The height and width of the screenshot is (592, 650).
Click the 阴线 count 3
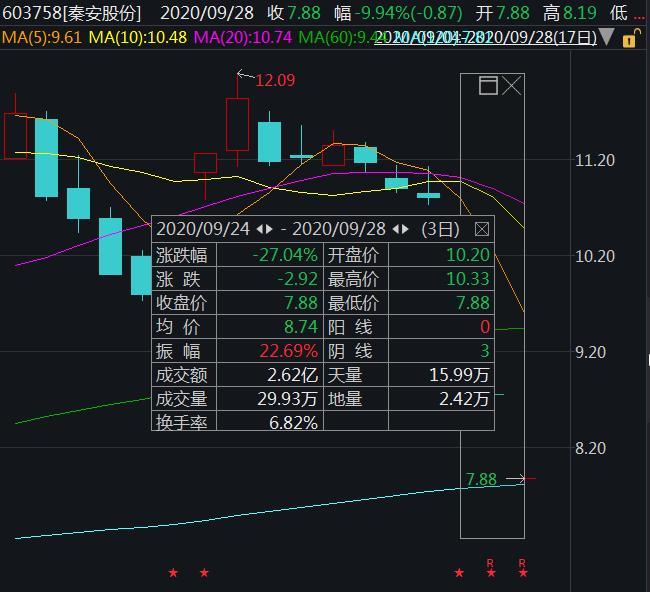485,351
